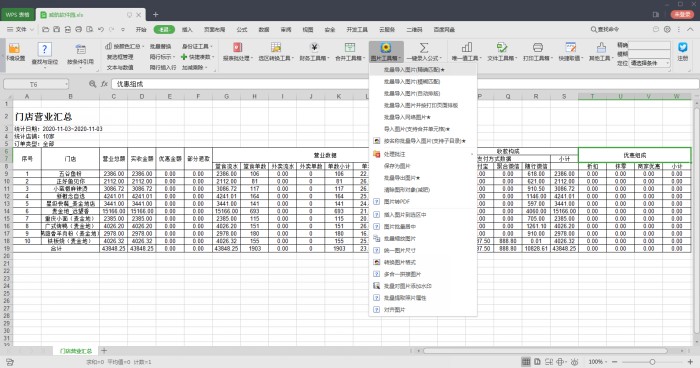
Task: Open the 查找与定位 question-mark tool
Action: coord(44,49)
